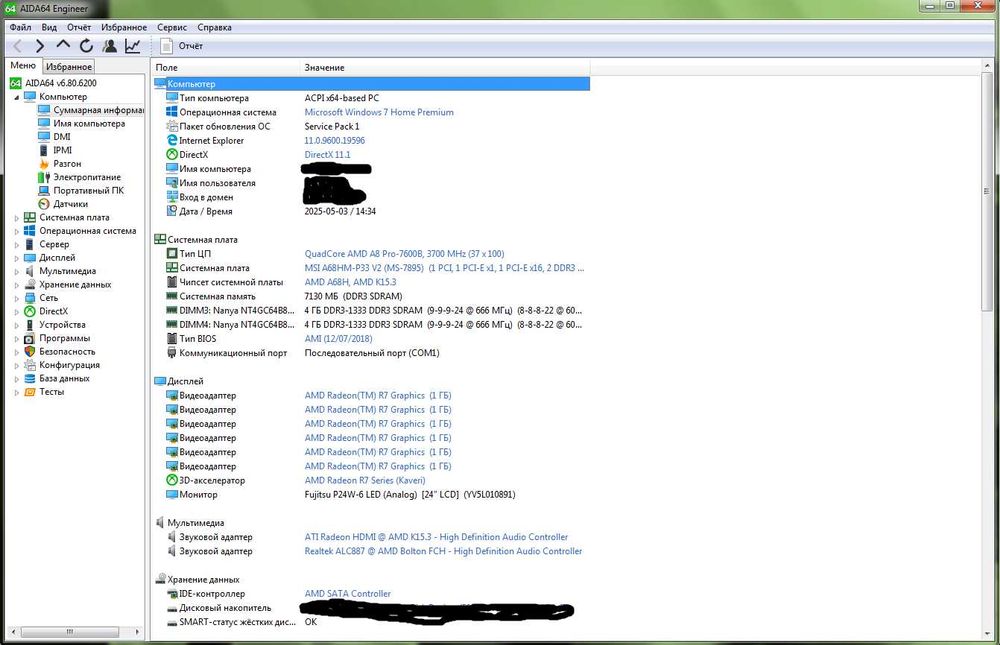Image resolution: width=1000 pixels, height=645 pixels.
Task: Open ATI Radeon HDMI audio link
Action: pos(436,537)
